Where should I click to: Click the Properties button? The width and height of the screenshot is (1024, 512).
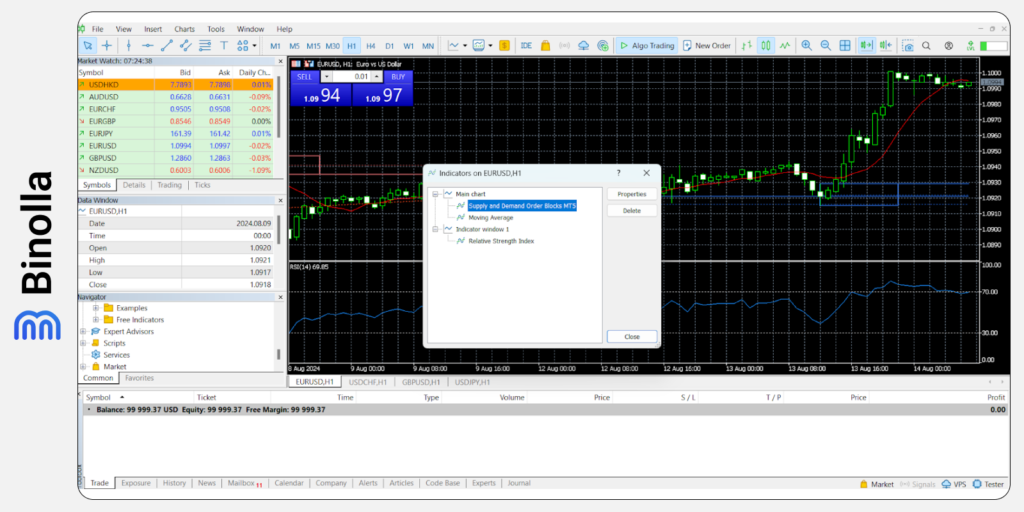[632, 194]
